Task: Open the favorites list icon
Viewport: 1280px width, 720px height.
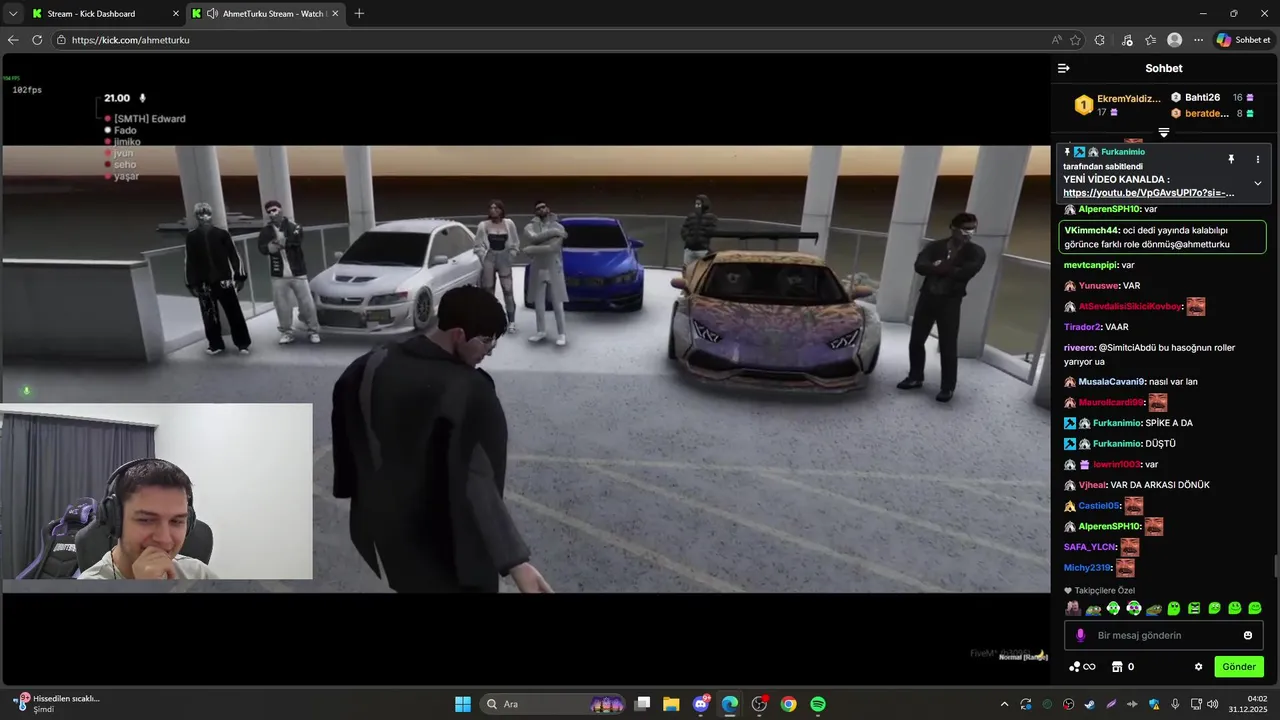Action: click(x=1151, y=40)
